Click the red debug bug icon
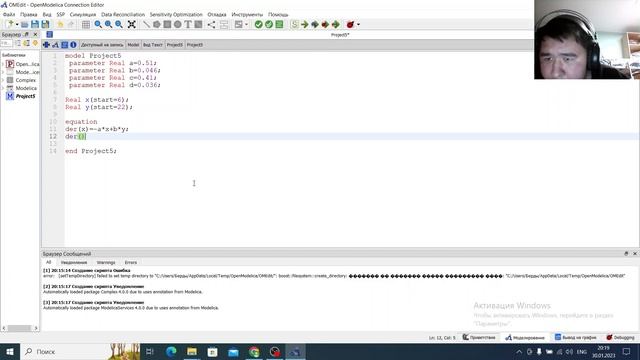The height and width of the screenshot is (360, 640). point(350,24)
